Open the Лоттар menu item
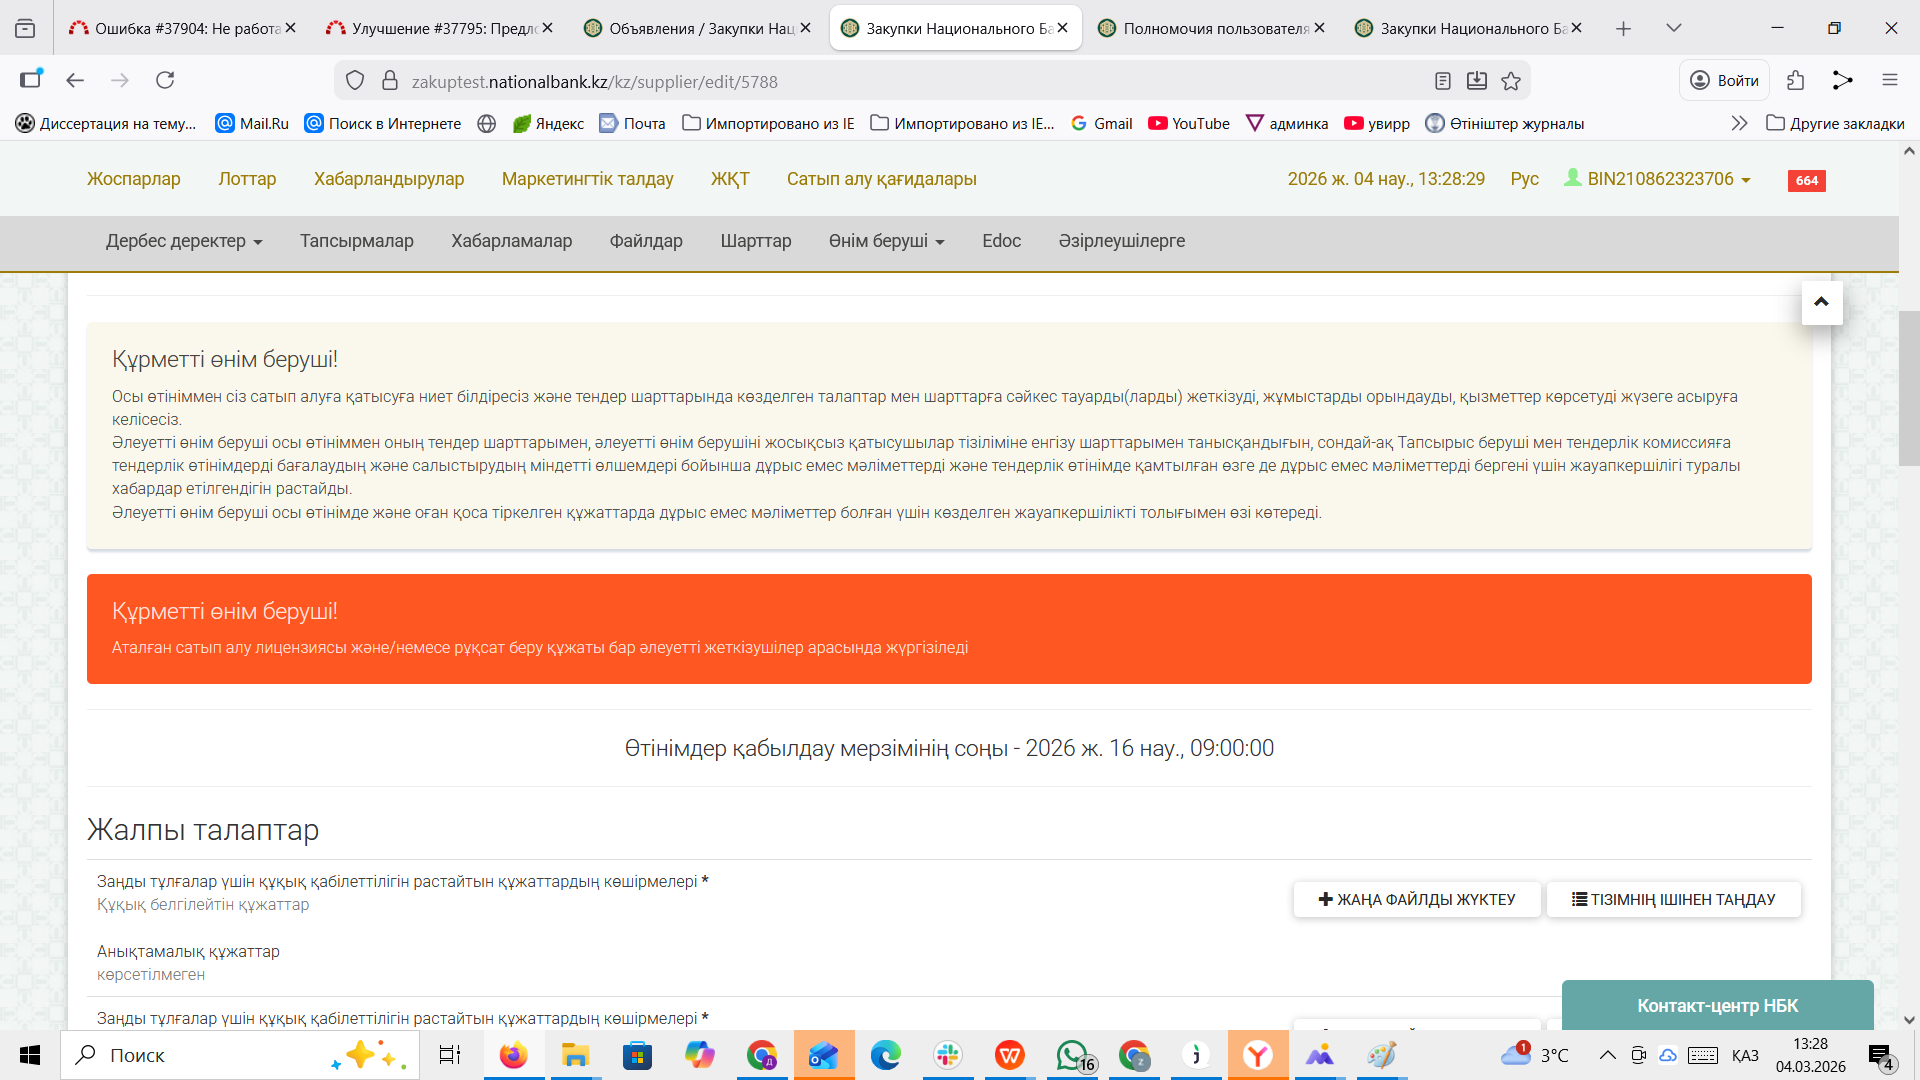The image size is (1920, 1080). 247,179
